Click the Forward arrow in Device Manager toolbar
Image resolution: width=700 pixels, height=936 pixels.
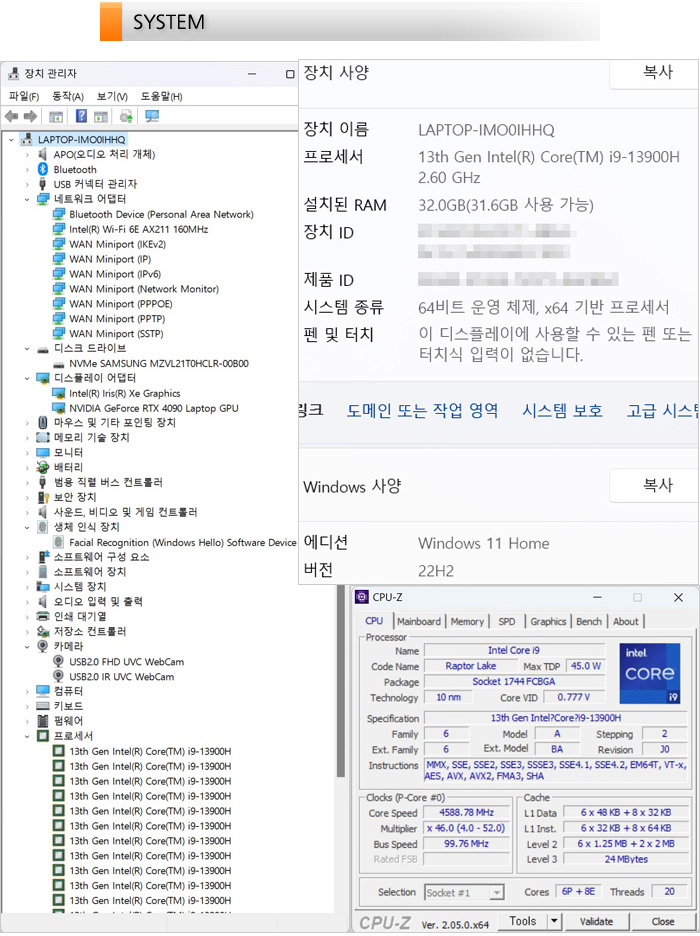30,116
